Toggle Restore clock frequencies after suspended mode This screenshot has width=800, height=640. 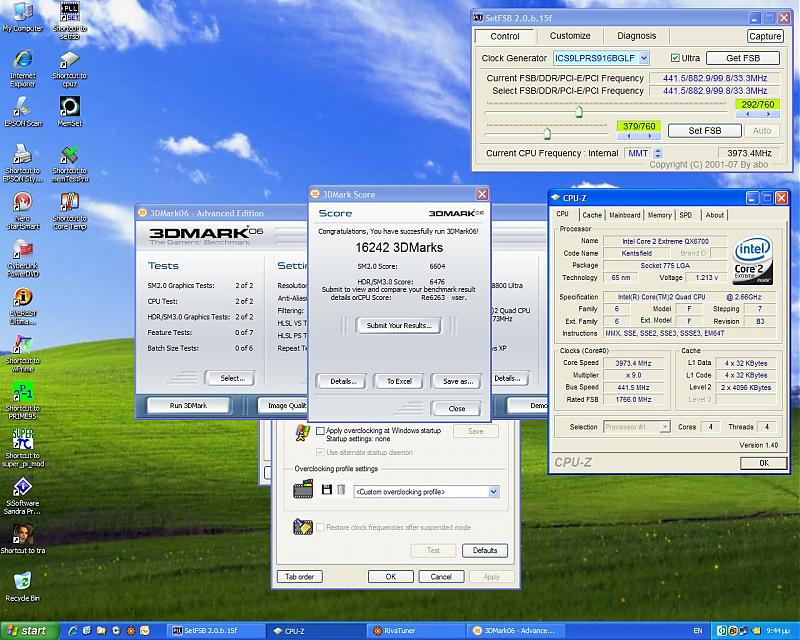[320, 527]
